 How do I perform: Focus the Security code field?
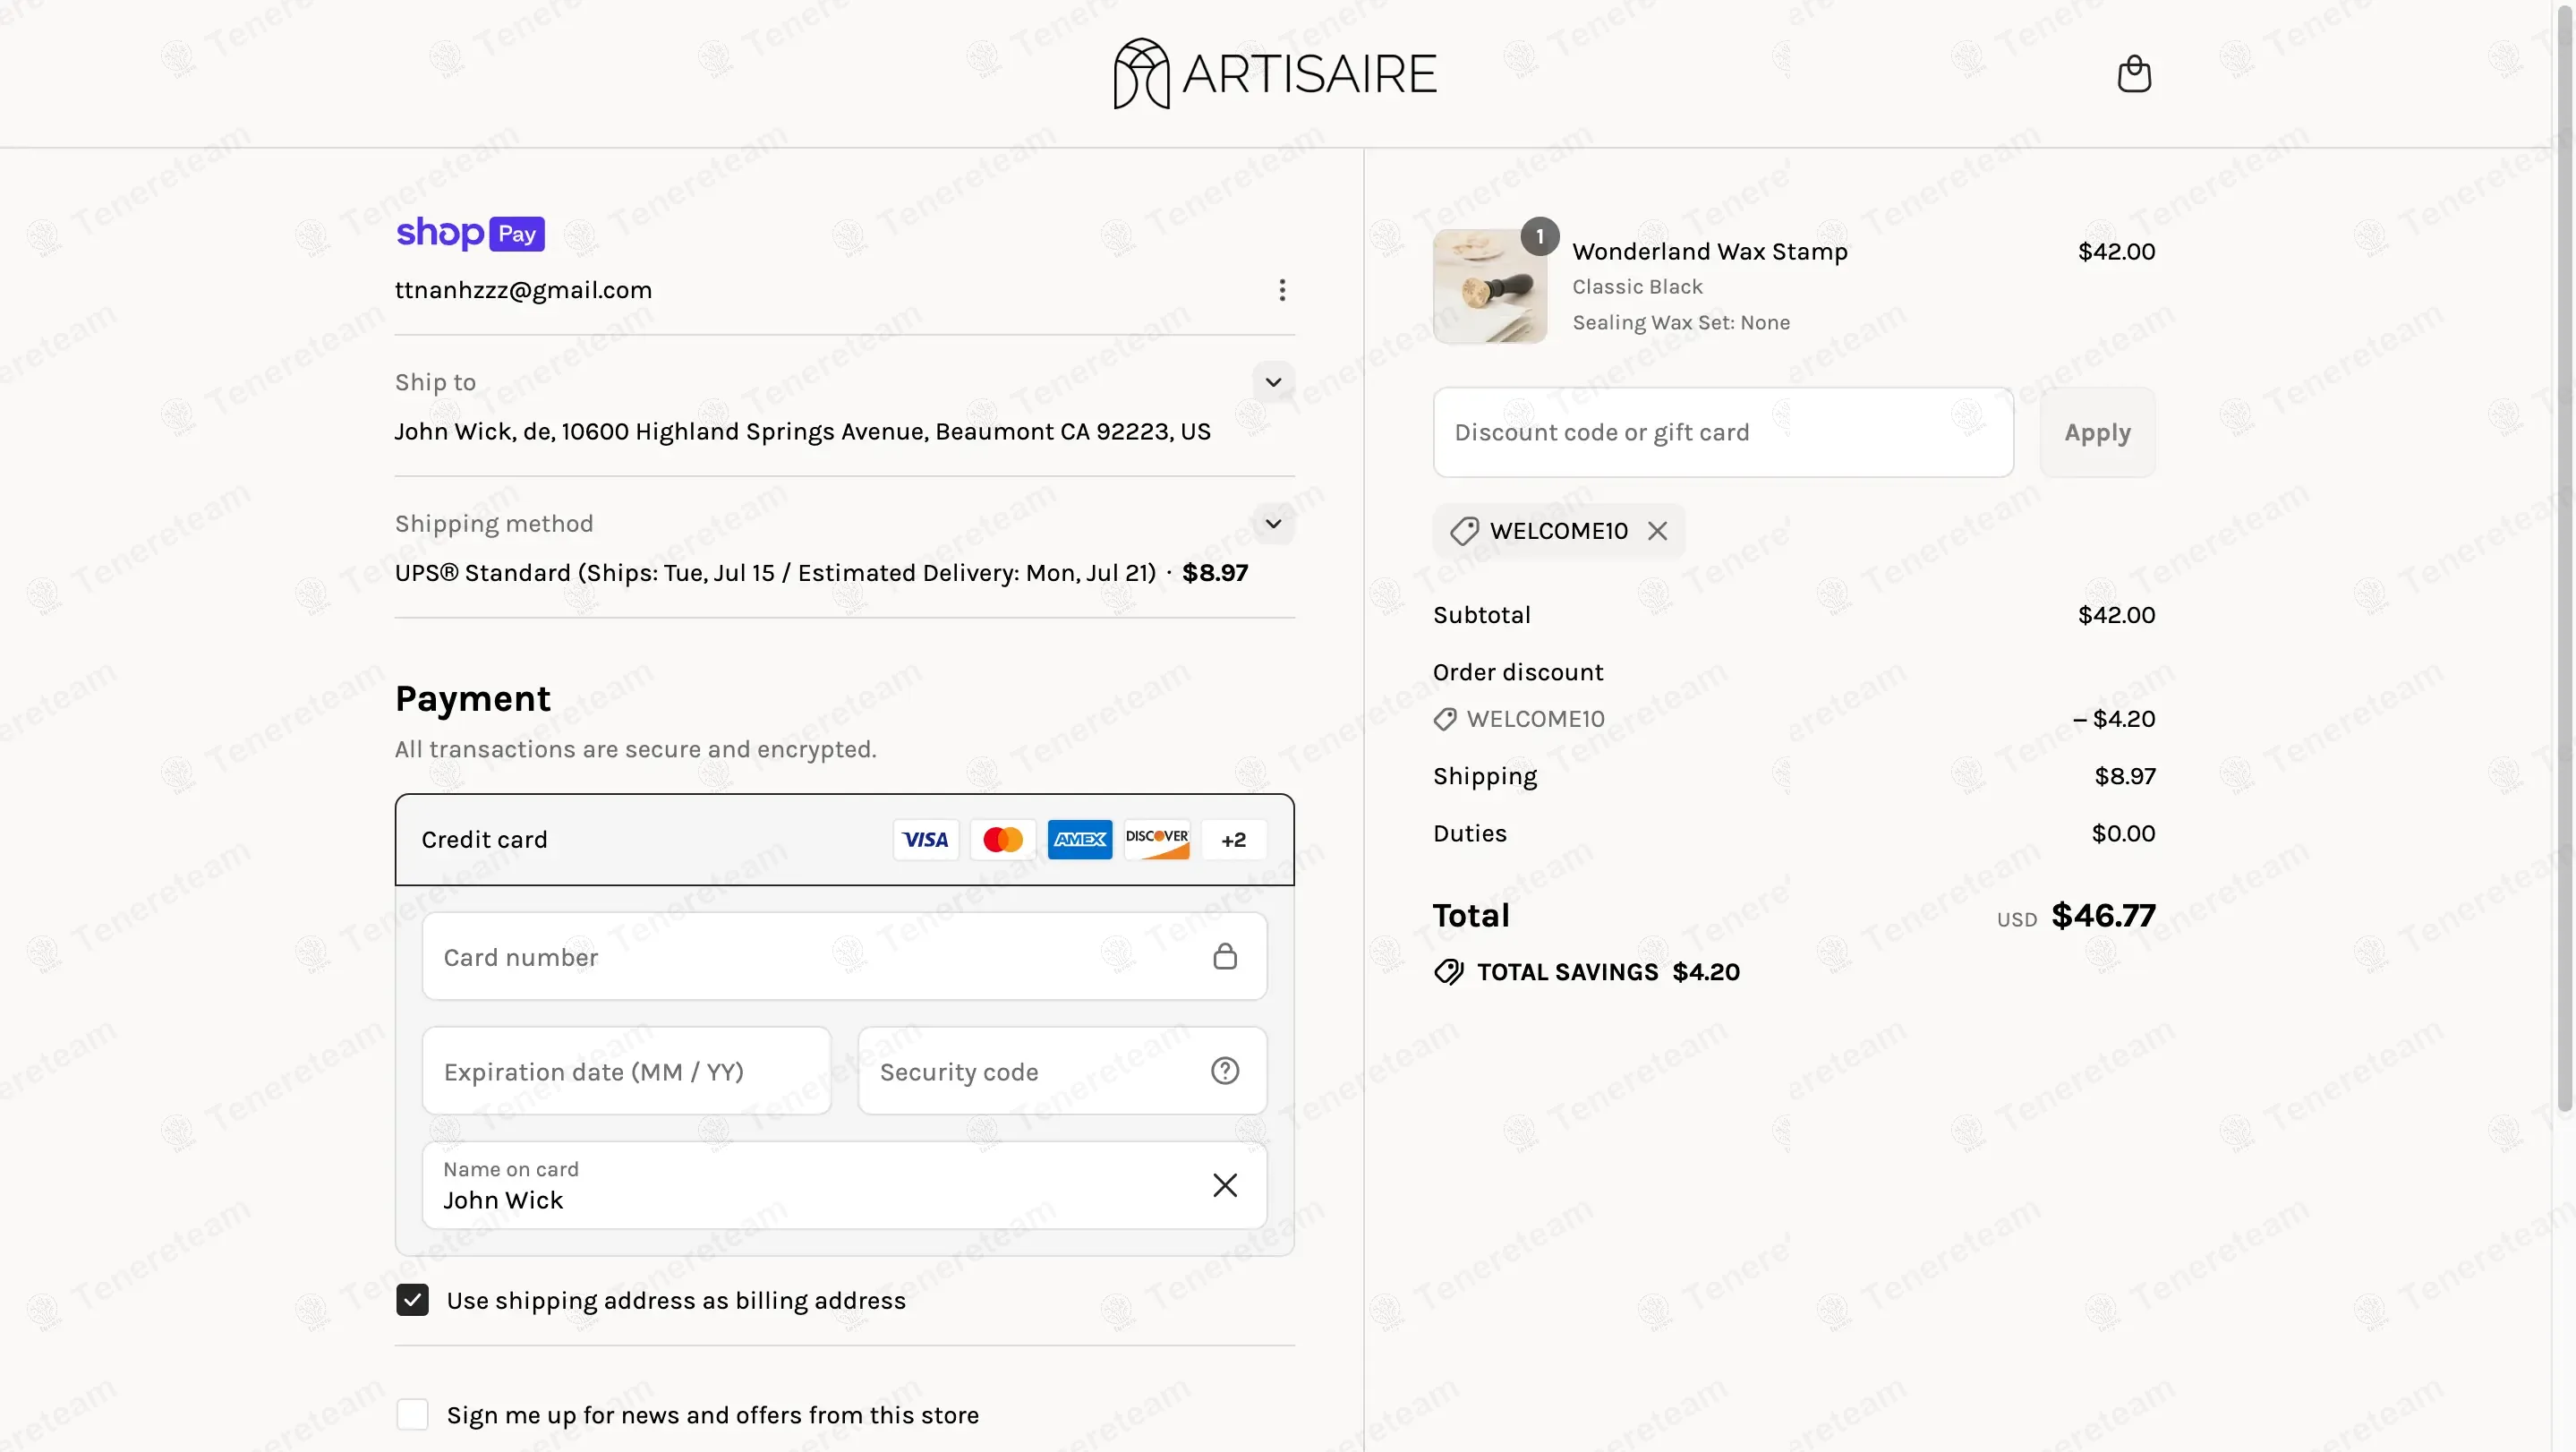pyautogui.click(x=1062, y=1071)
